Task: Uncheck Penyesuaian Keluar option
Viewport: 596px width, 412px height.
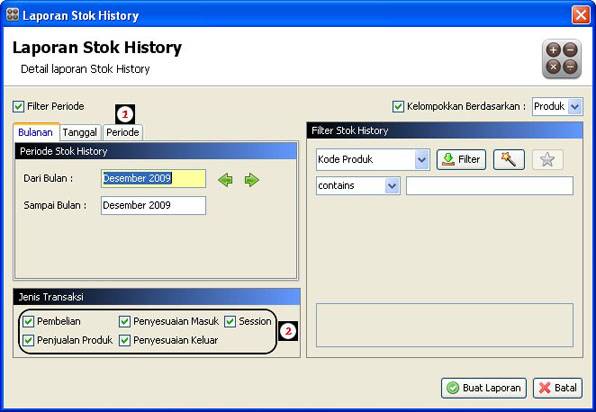Action: (x=125, y=340)
